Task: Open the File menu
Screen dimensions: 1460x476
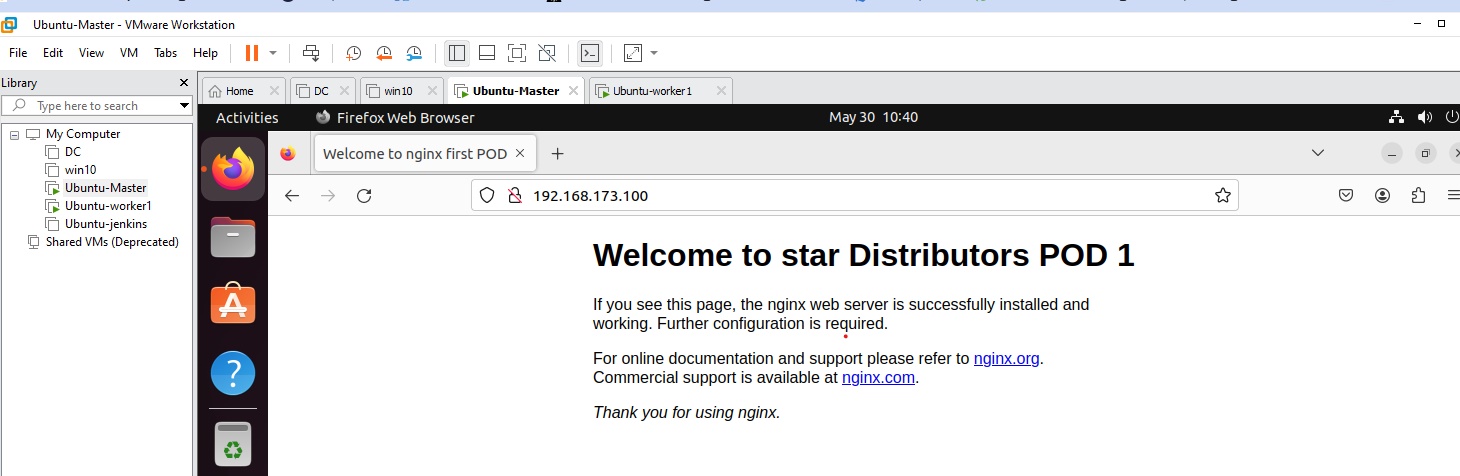Action: (x=18, y=53)
